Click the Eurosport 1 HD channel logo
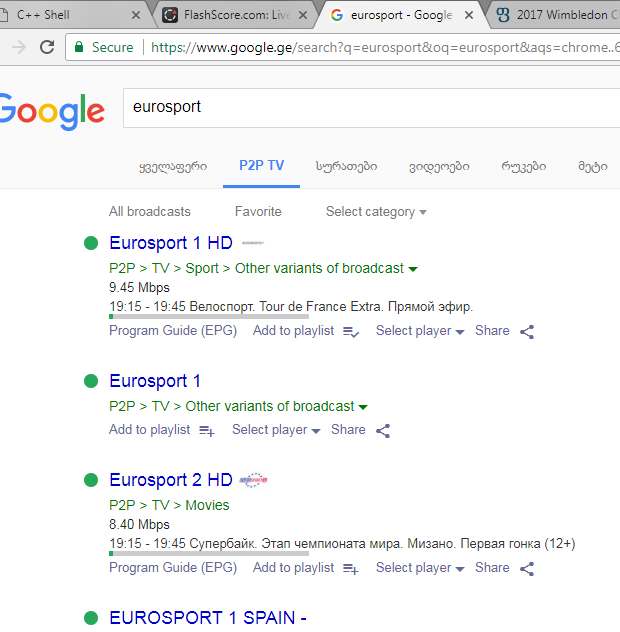620x632 pixels. pyautogui.click(x=253, y=243)
